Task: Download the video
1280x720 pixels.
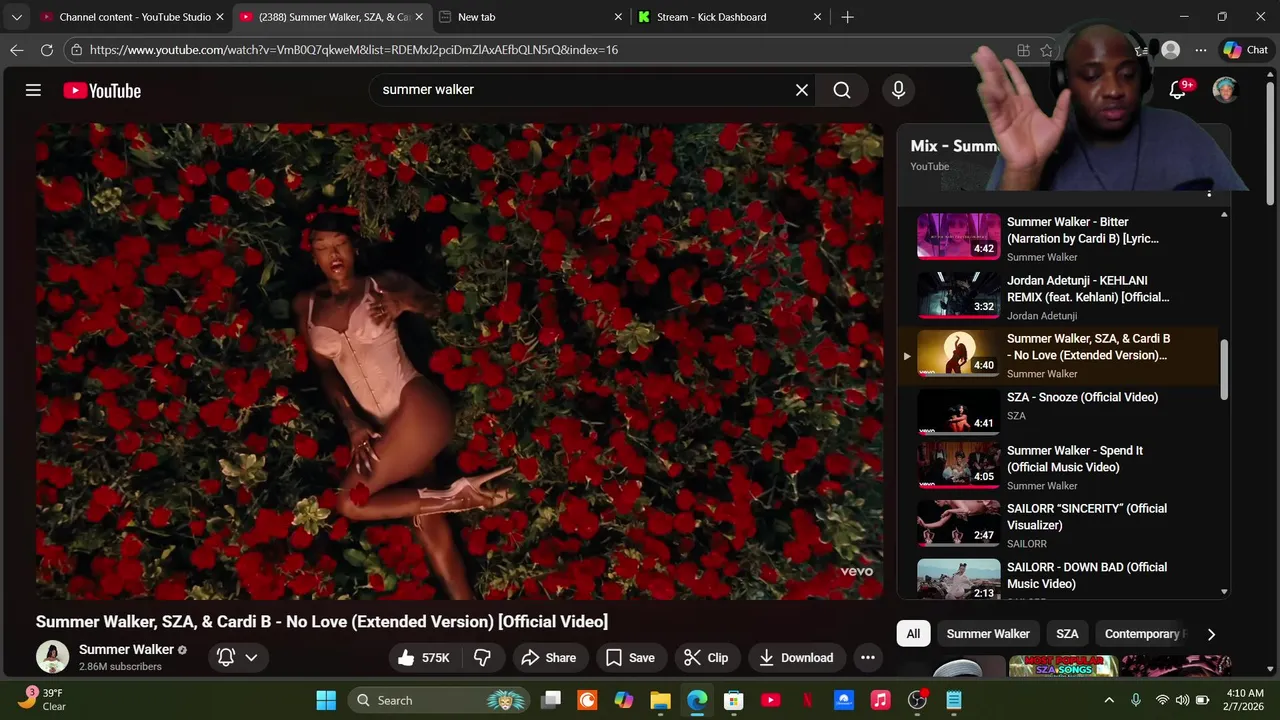Action: click(x=797, y=657)
